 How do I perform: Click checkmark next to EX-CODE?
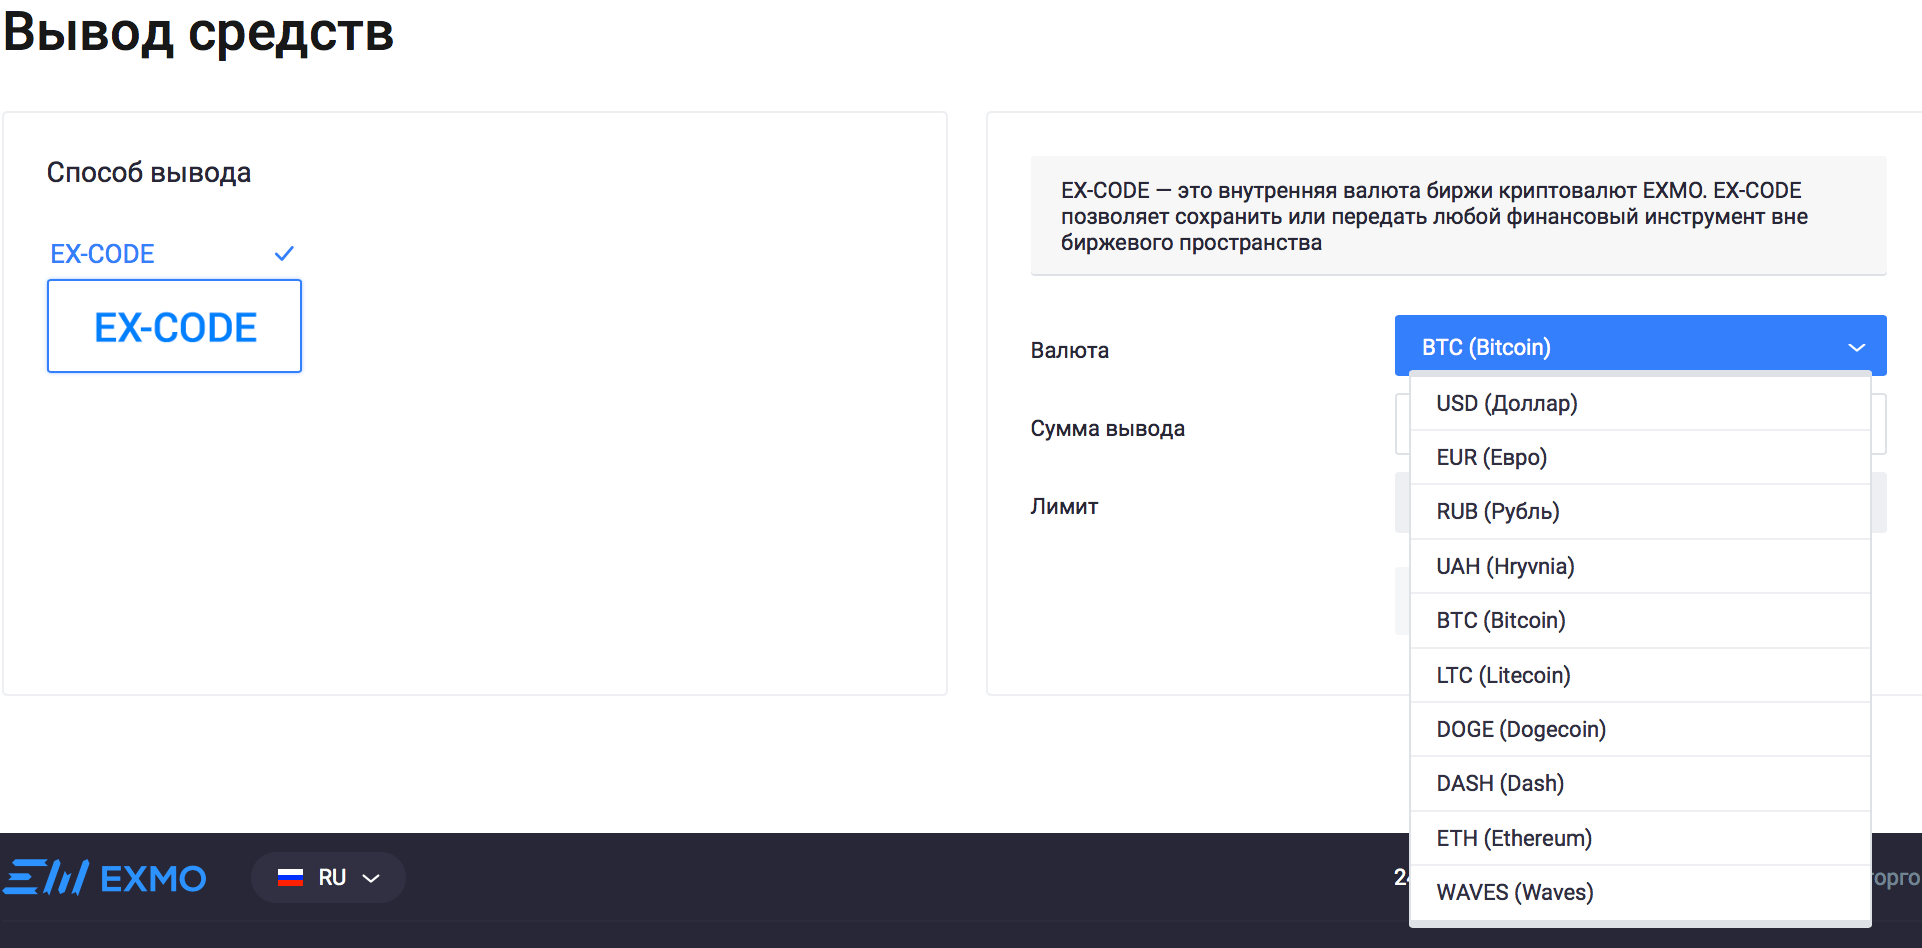tap(284, 254)
